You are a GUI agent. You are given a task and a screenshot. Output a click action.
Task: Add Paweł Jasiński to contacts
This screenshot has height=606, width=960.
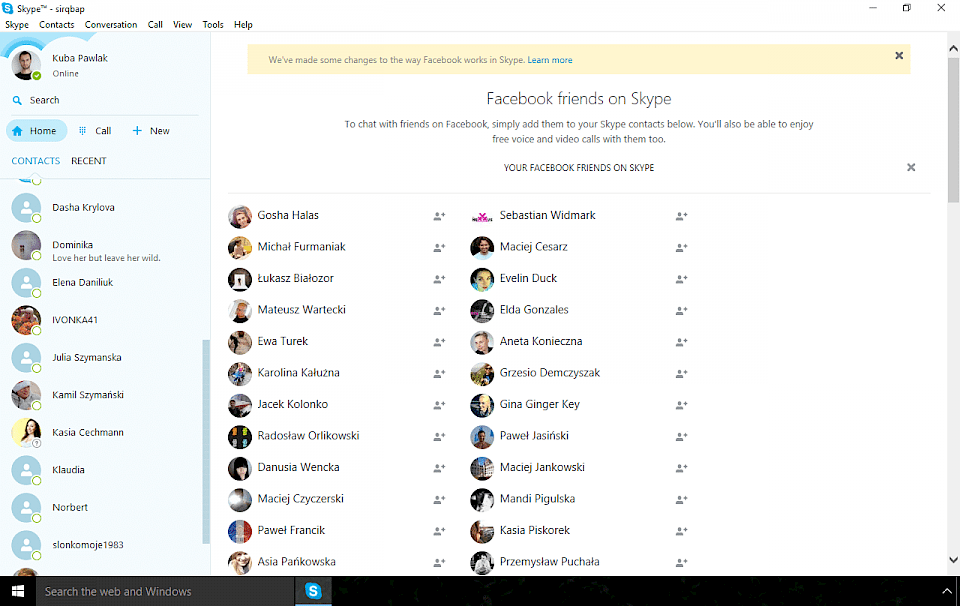[681, 436]
